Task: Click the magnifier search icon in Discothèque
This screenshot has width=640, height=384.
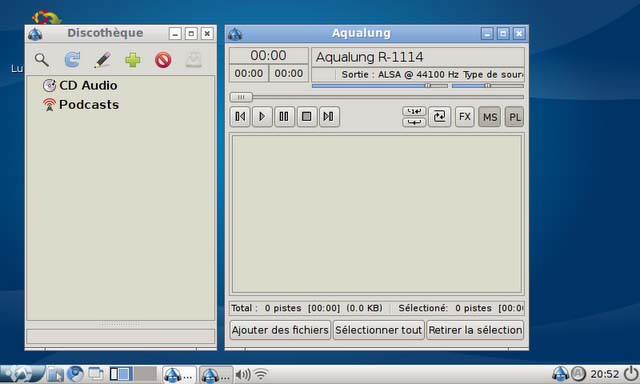Action: point(42,60)
